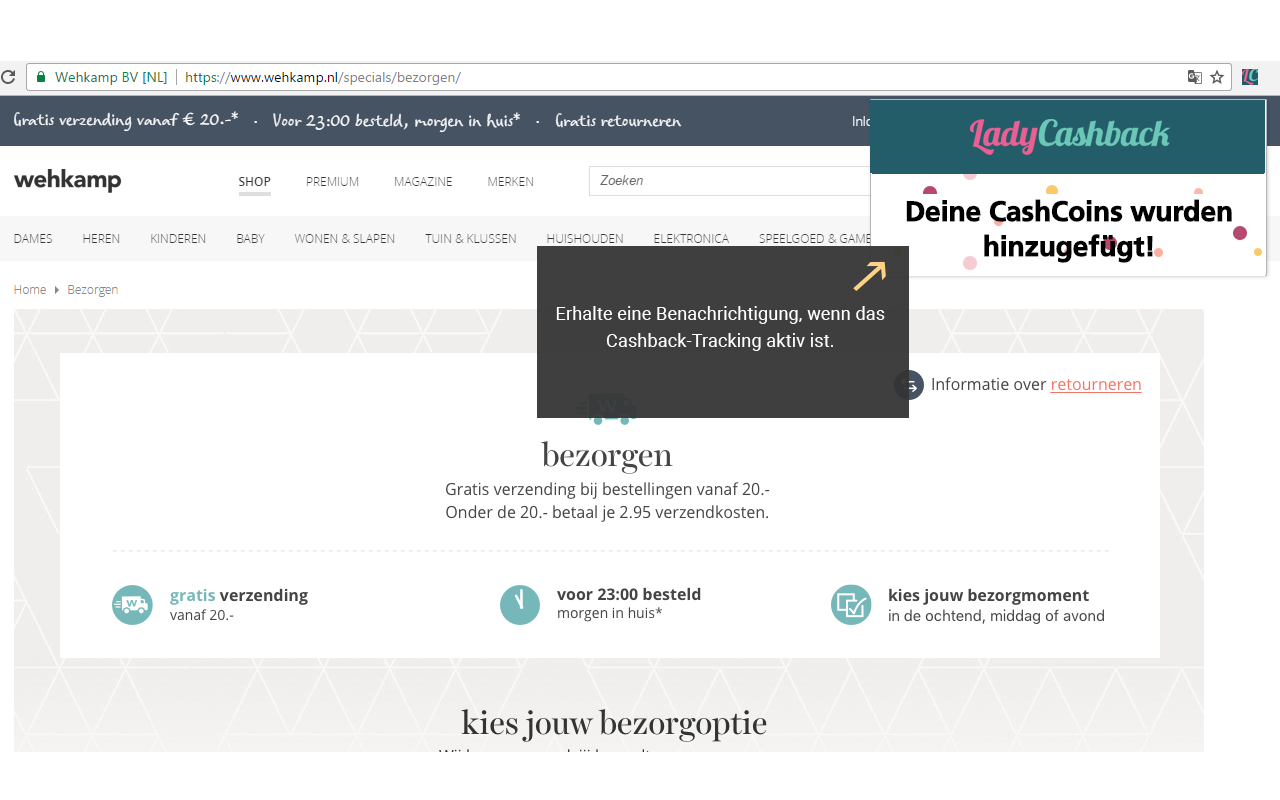Viewport: 1280px width, 800px height.
Task: Open the WONEN & SLAPEN category
Action: tap(344, 239)
